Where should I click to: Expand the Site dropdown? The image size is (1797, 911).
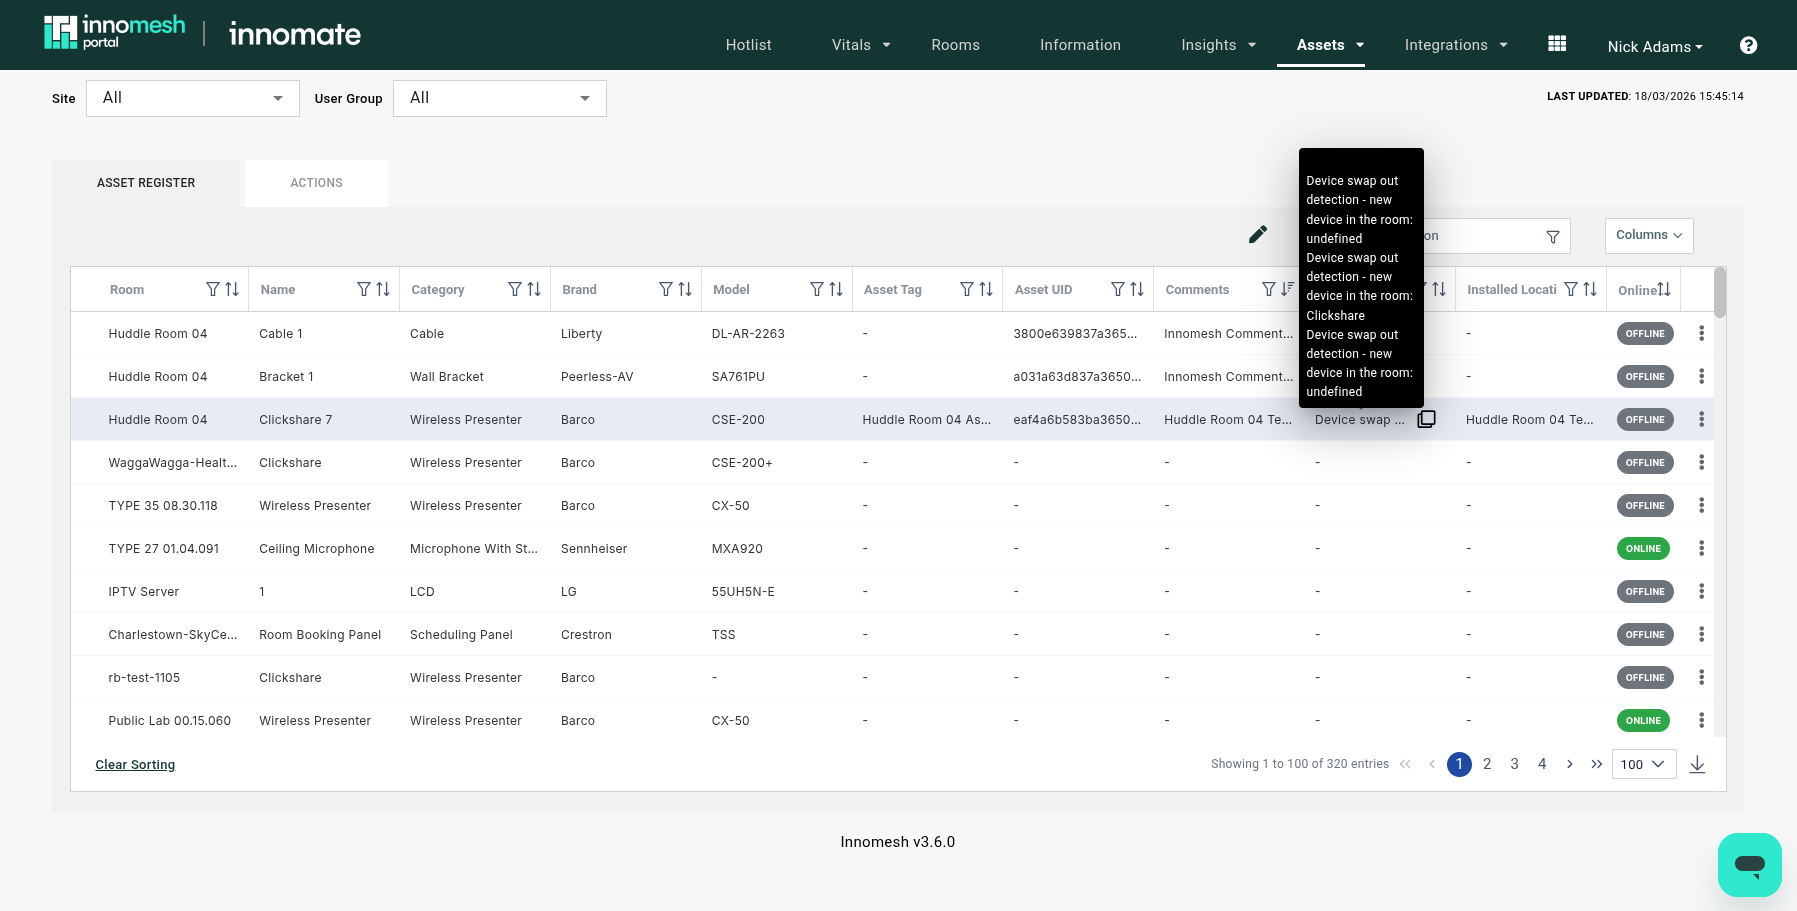[193, 98]
